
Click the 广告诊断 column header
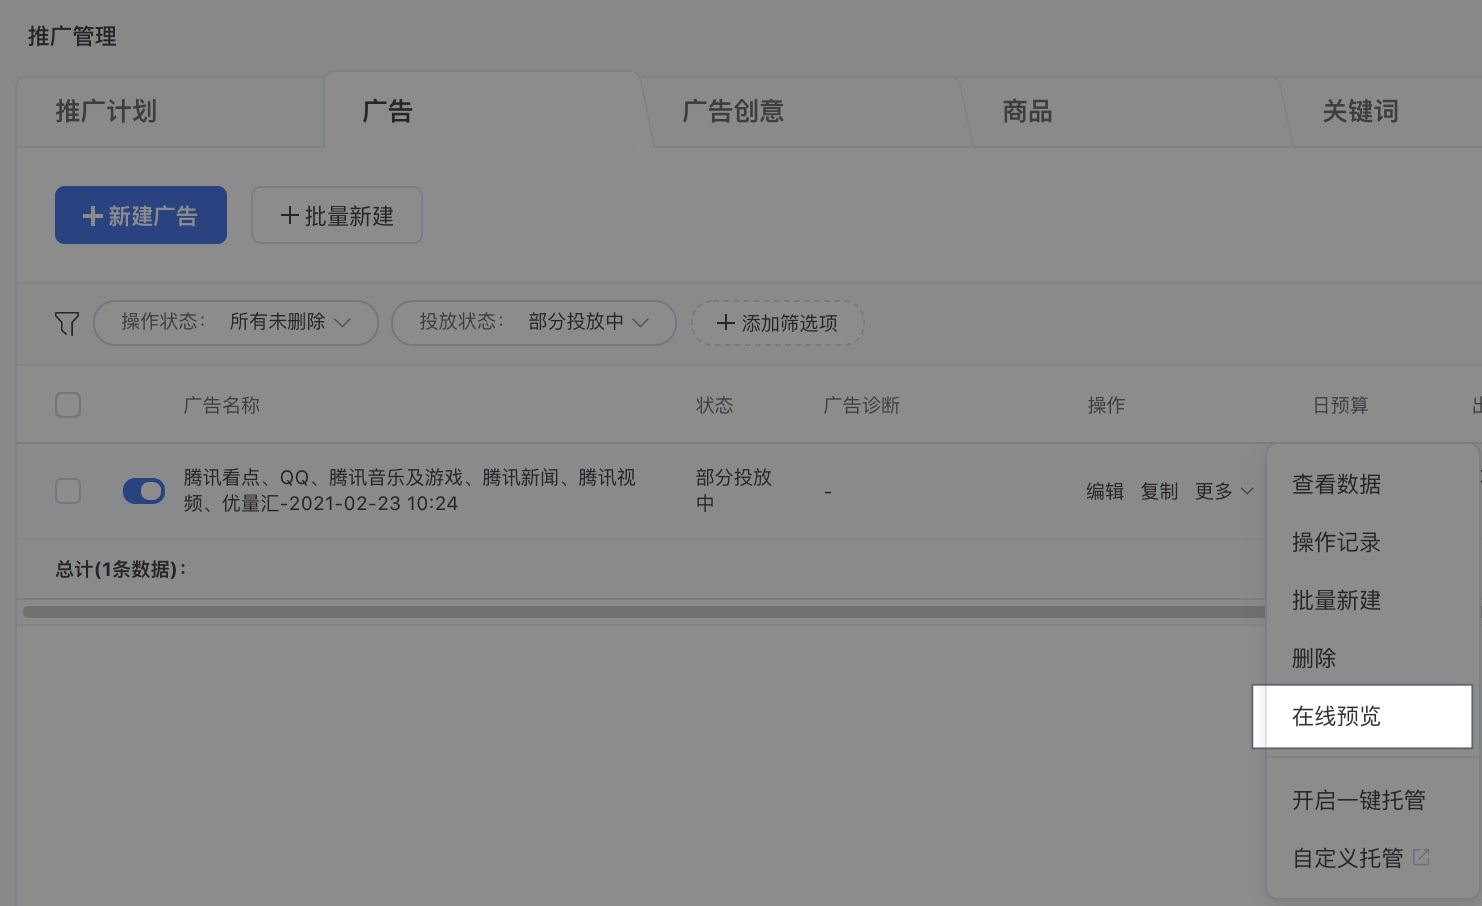(862, 405)
